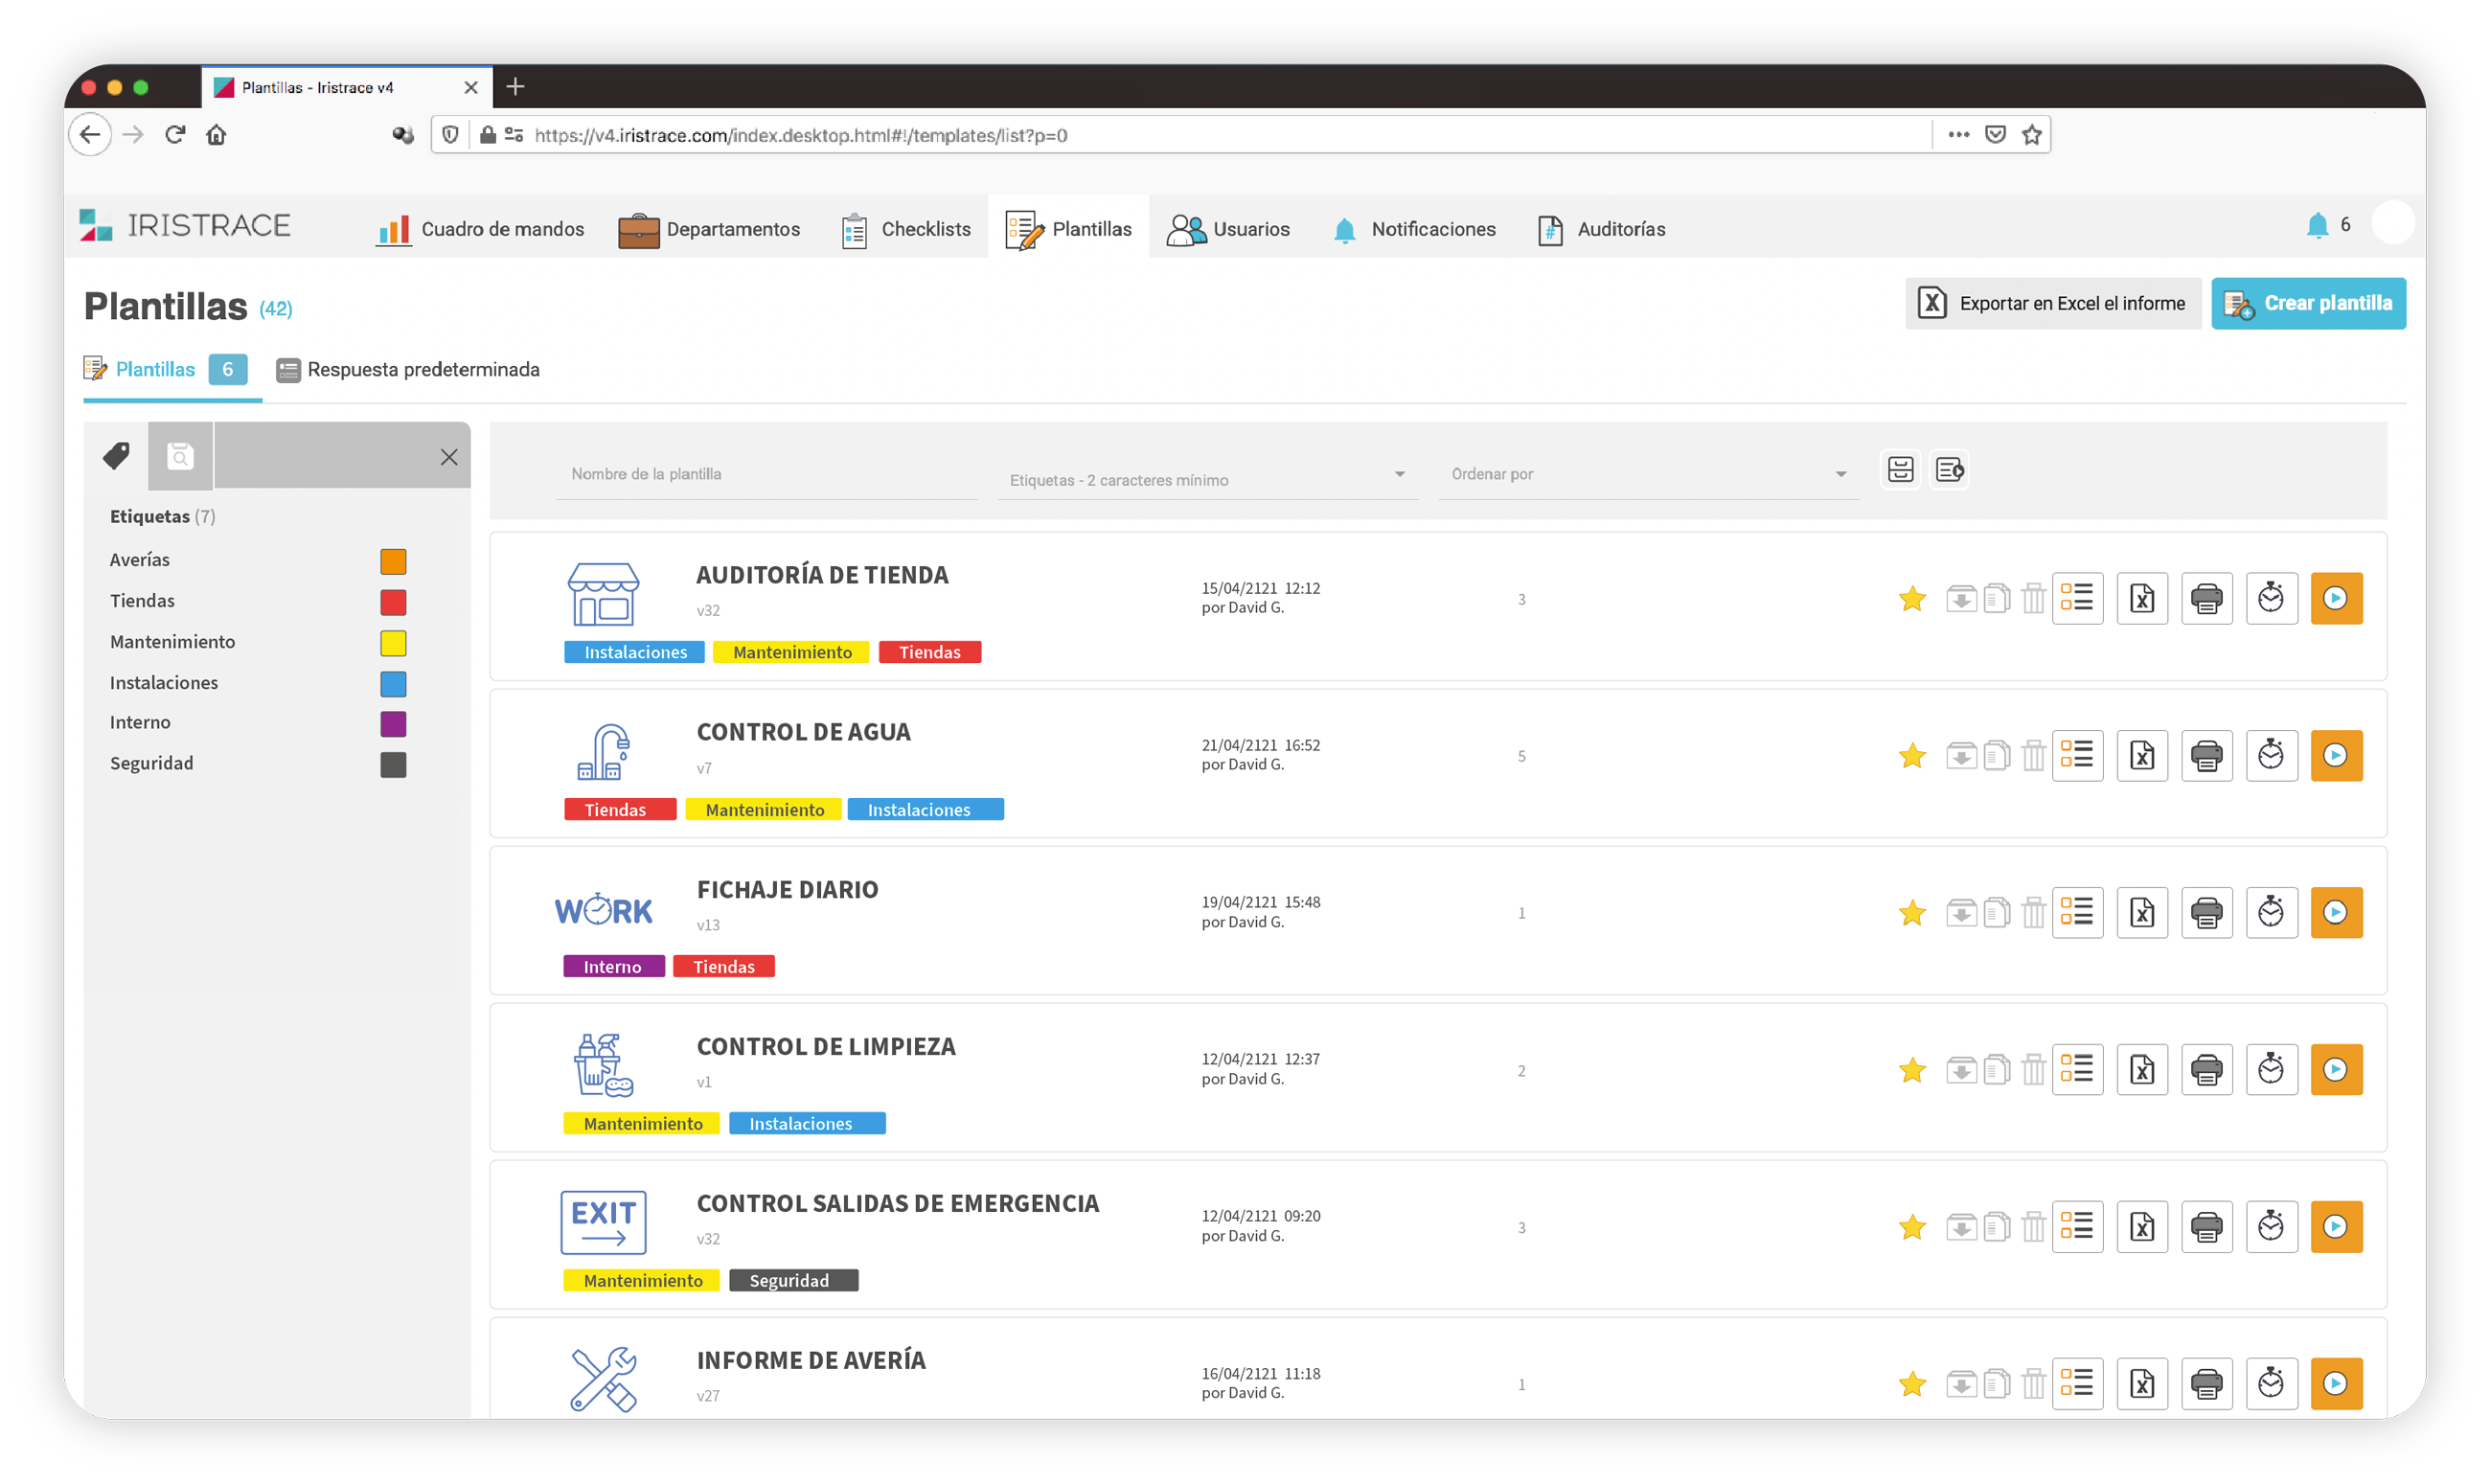Unfavorite the CONTROL DE LIMPIEZA template
This screenshot has height=1484, width=2491.
[x=1911, y=1070]
